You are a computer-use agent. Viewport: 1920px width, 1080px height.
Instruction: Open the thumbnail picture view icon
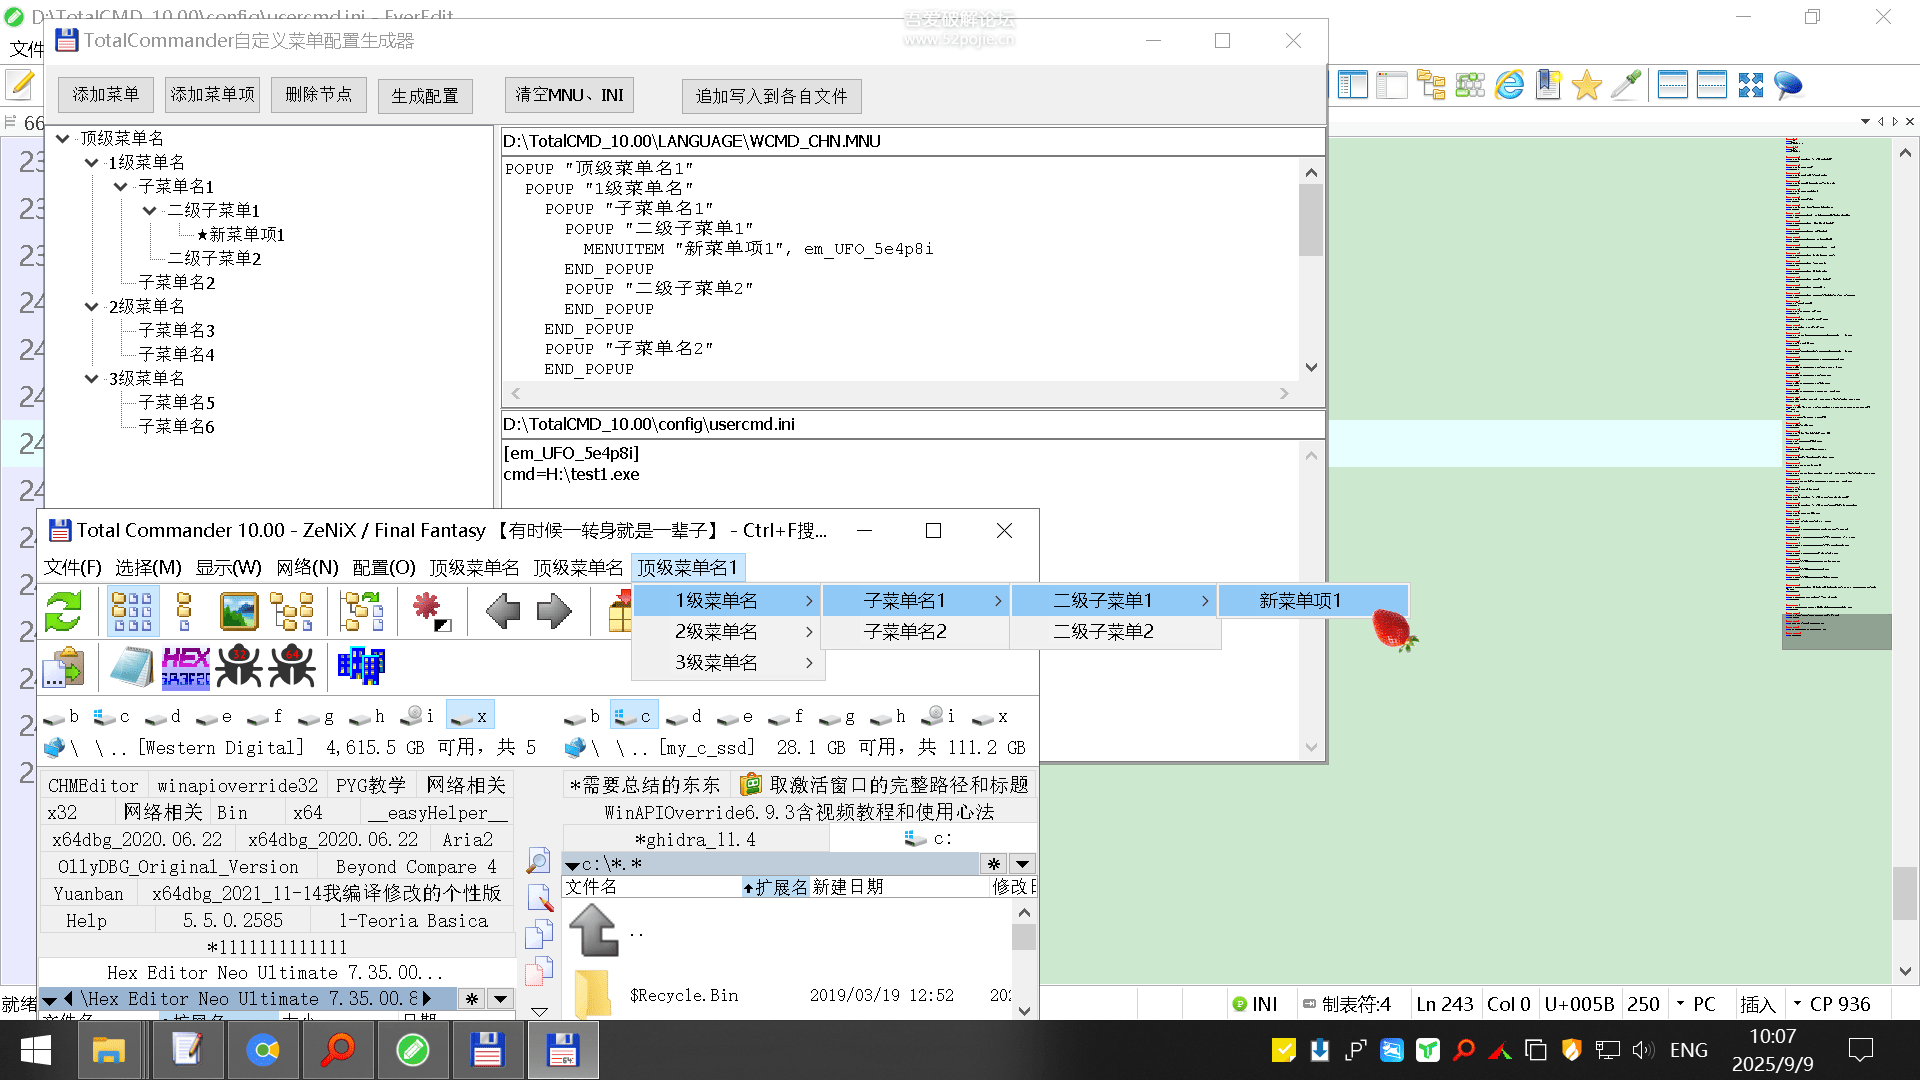tap(238, 611)
